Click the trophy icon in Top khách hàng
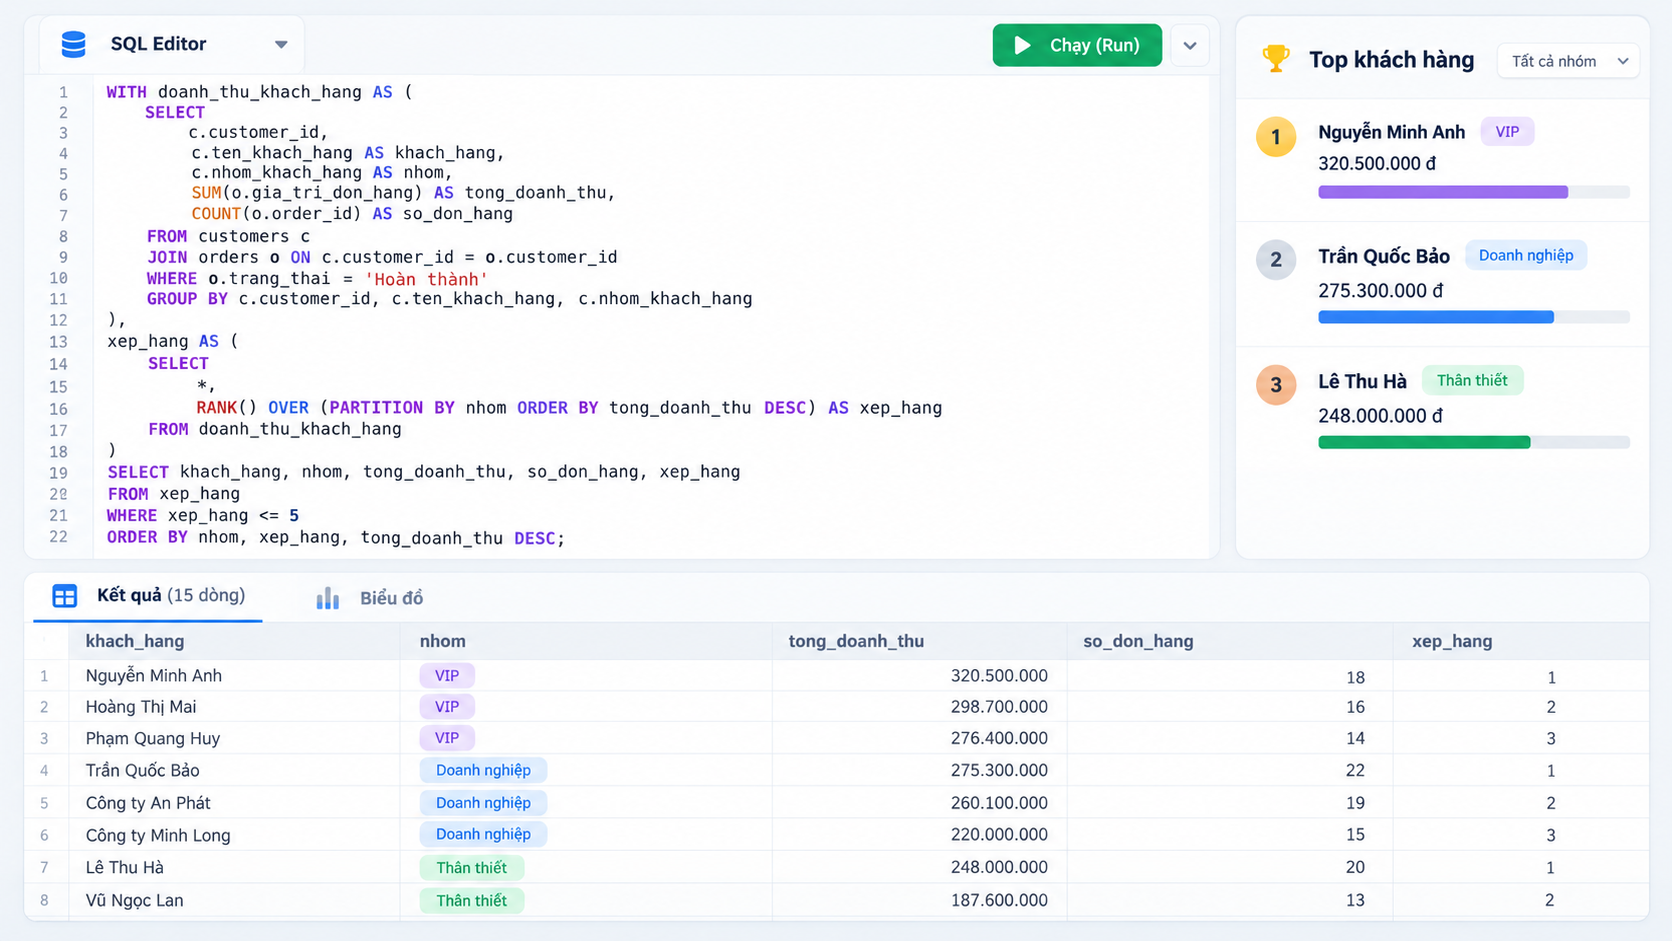 point(1275,59)
